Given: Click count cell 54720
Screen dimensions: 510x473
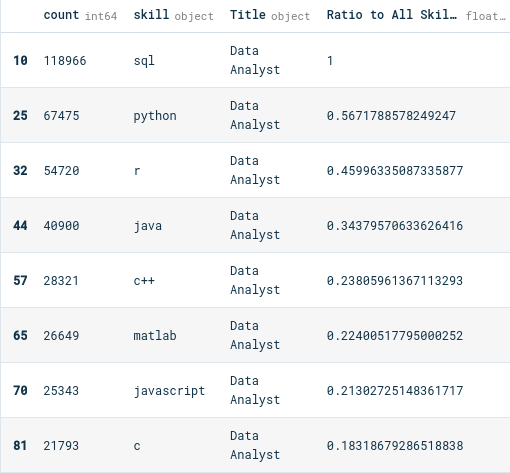Looking at the screenshot, I should (x=61, y=171).
